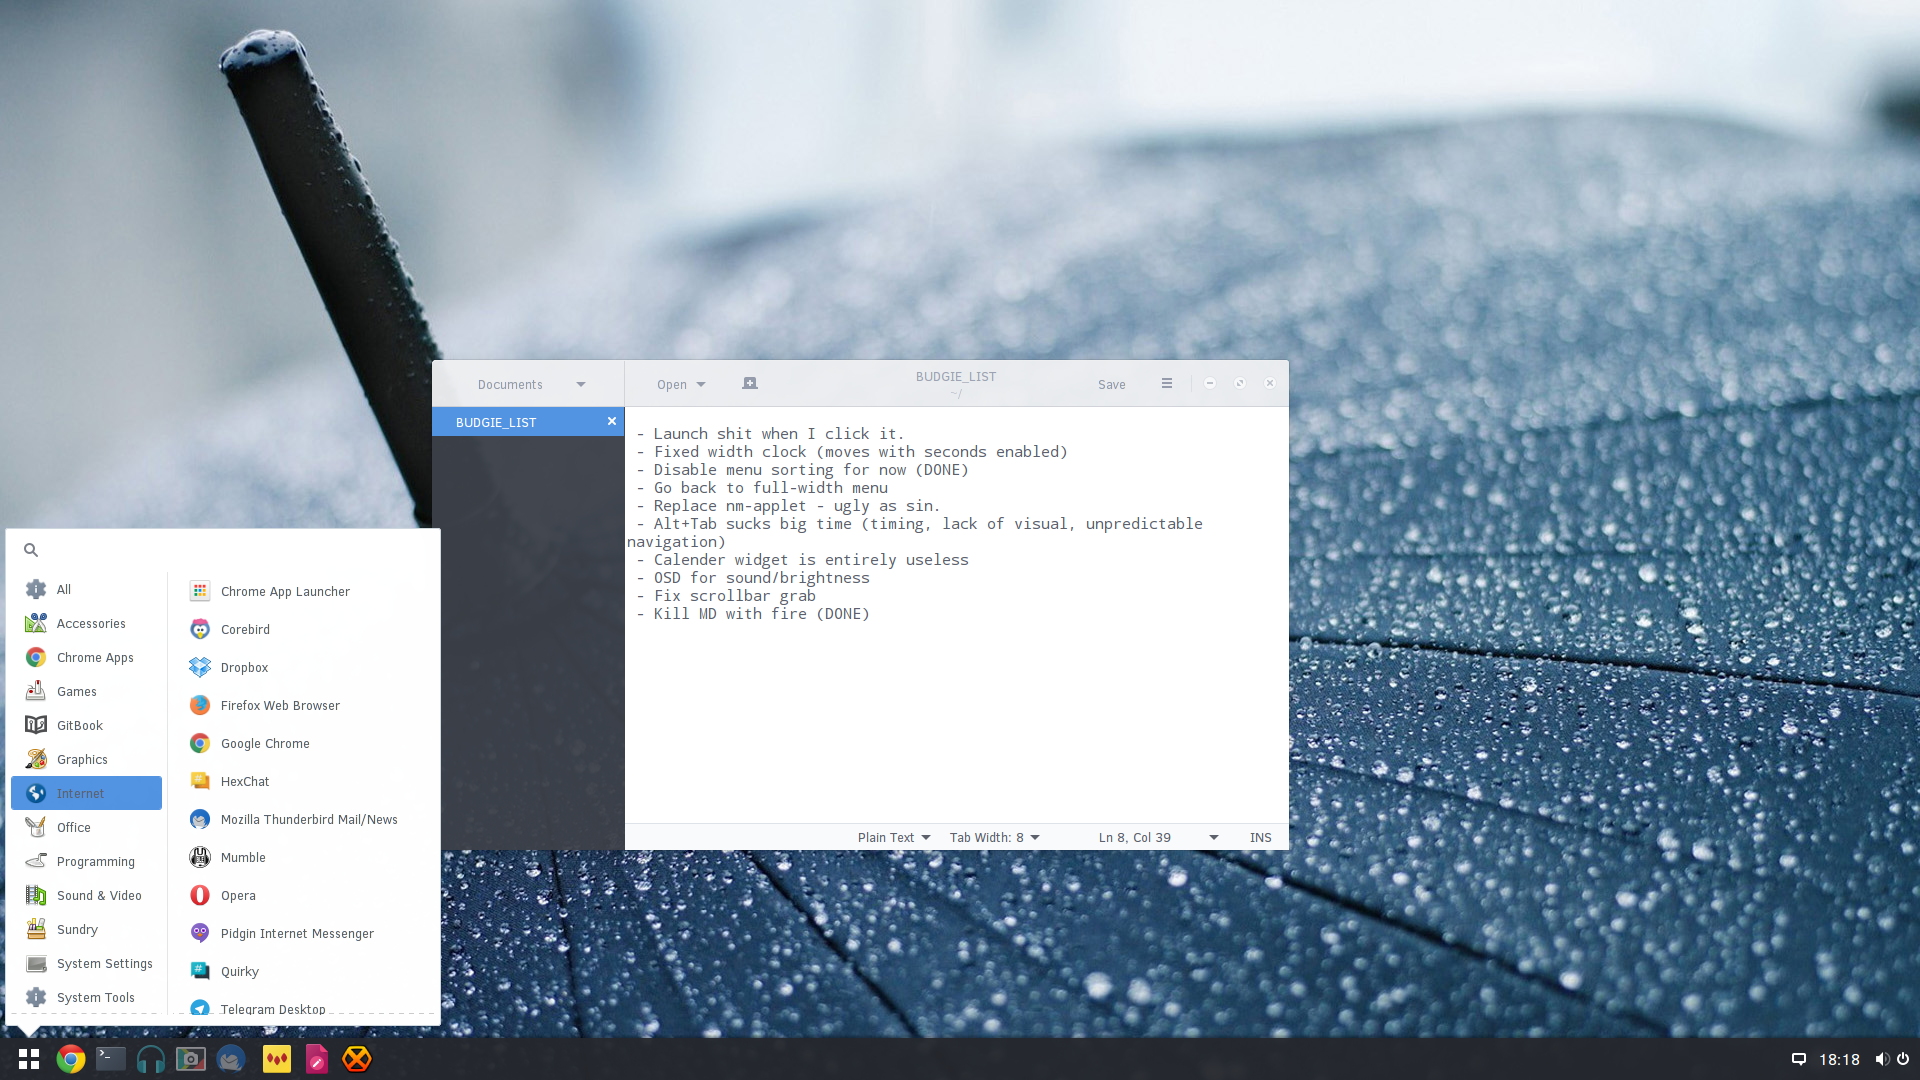Save the BUDGIE_LIST file
The height and width of the screenshot is (1080, 1920).
pyautogui.click(x=1111, y=384)
